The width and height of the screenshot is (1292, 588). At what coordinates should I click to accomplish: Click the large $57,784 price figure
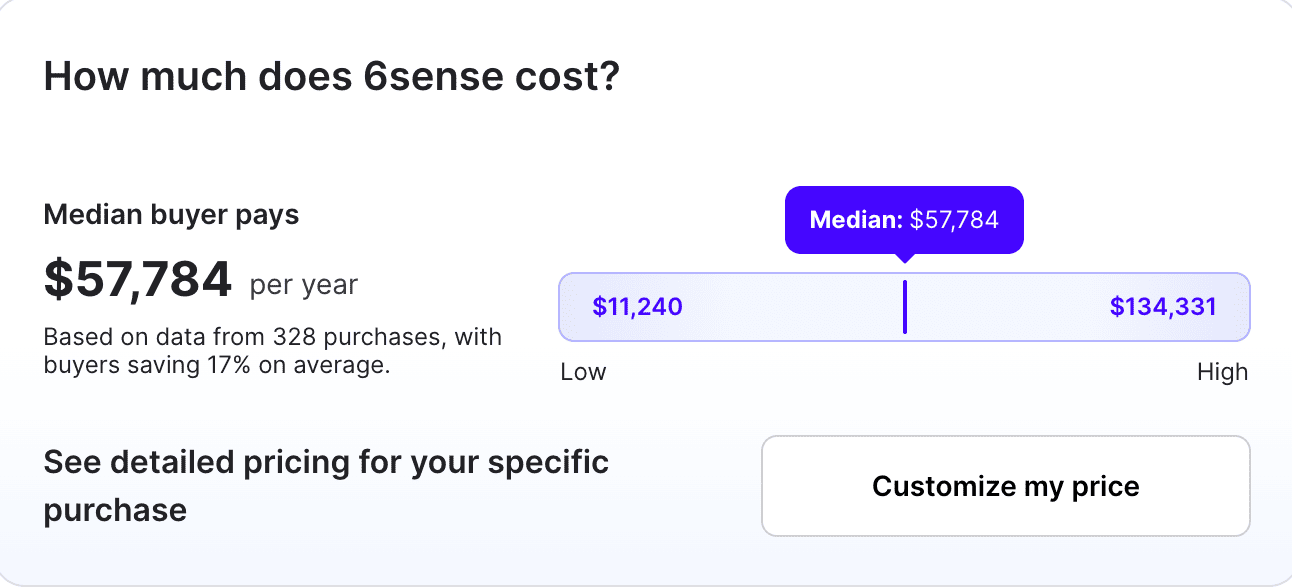(138, 280)
